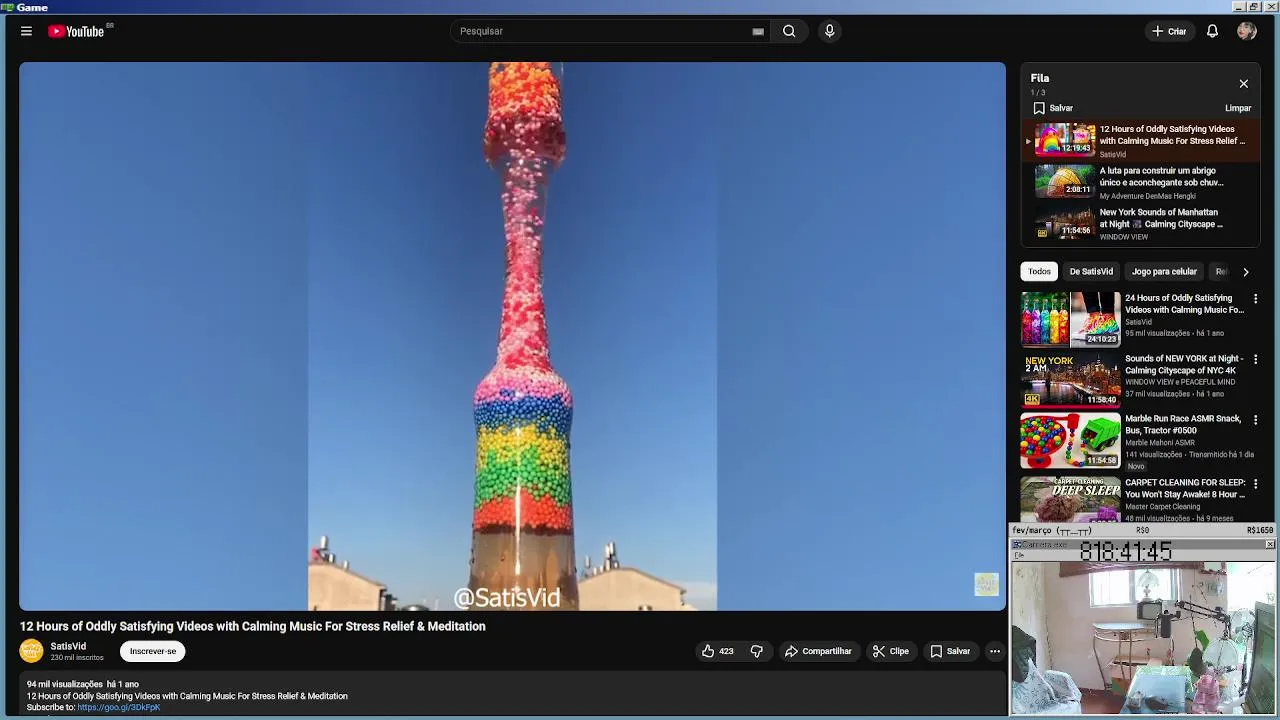Open 24 Hours of Oddly Satisfying thumbnail
The image size is (1280, 720).
pos(1070,319)
